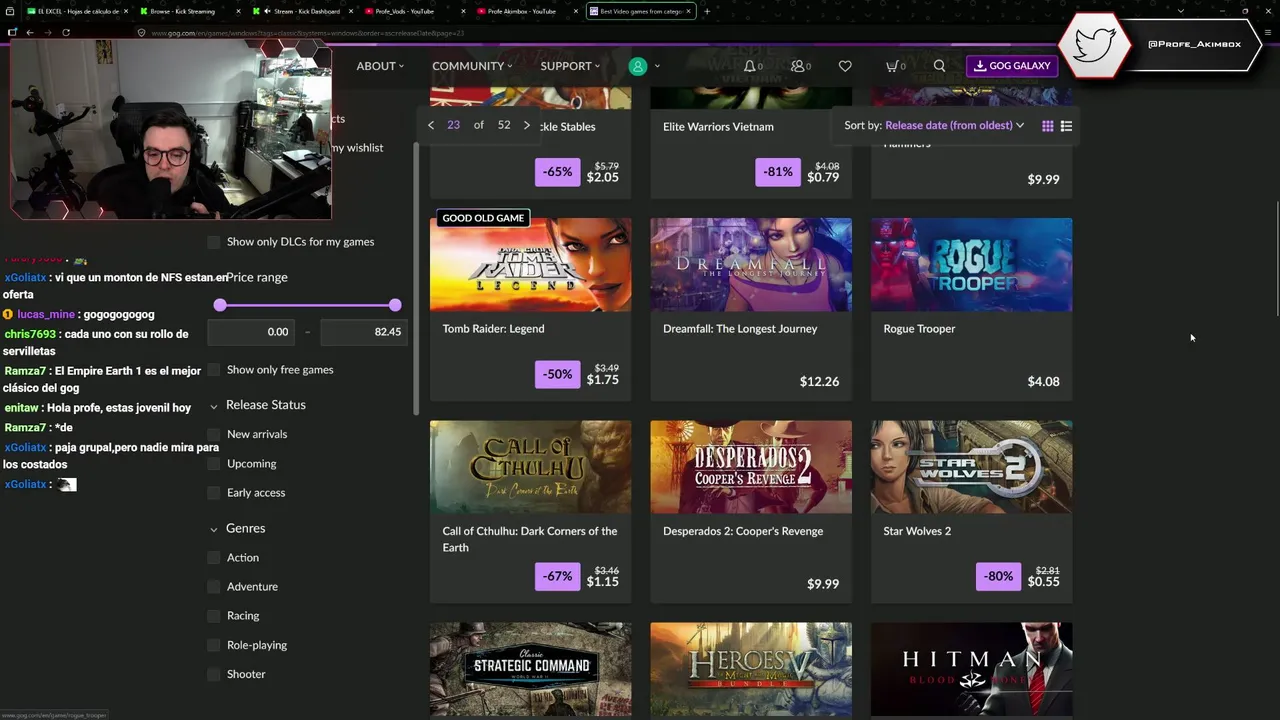This screenshot has width=1280, height=720.
Task: Open Desperados 2: Cooper's Revenge title link
Action: pyautogui.click(x=743, y=531)
